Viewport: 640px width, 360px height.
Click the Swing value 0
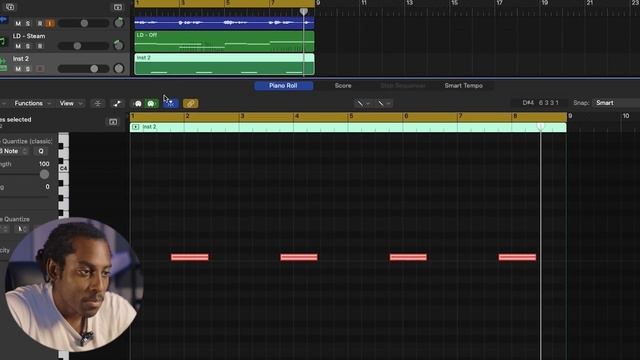[47, 187]
